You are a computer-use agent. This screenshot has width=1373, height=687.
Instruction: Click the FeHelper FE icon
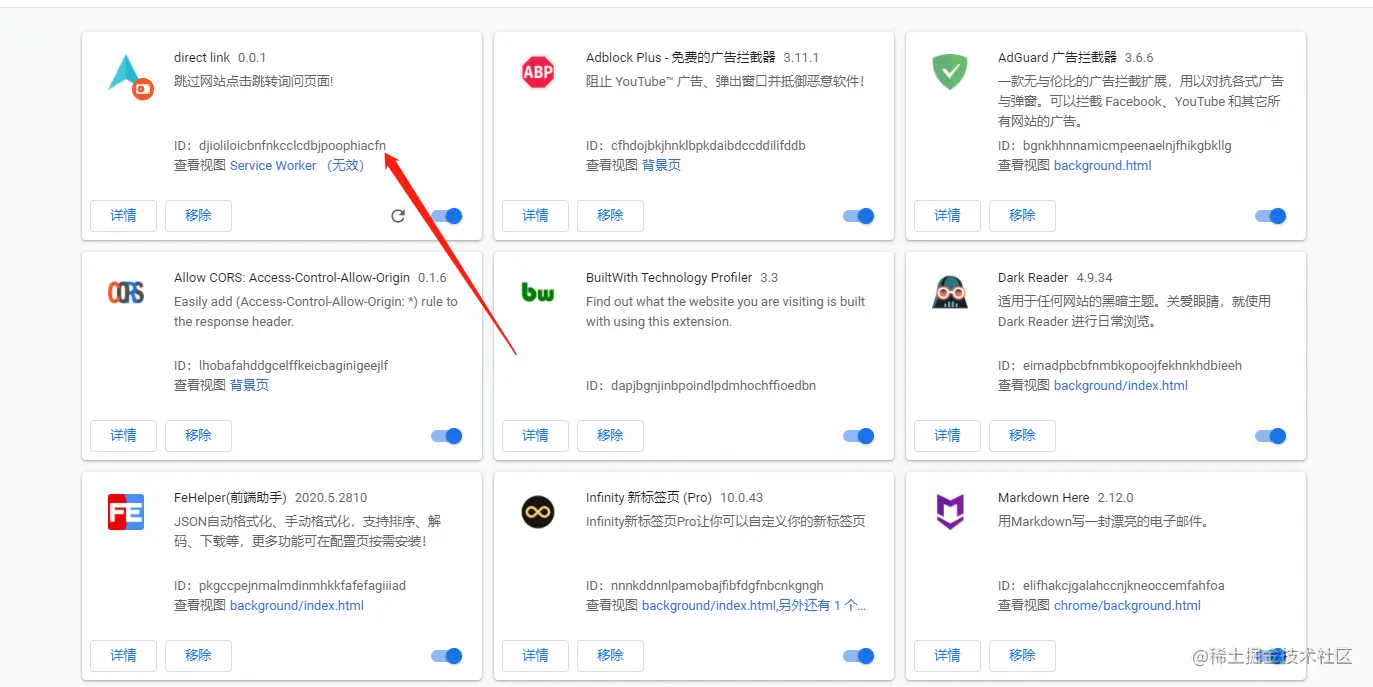point(126,512)
